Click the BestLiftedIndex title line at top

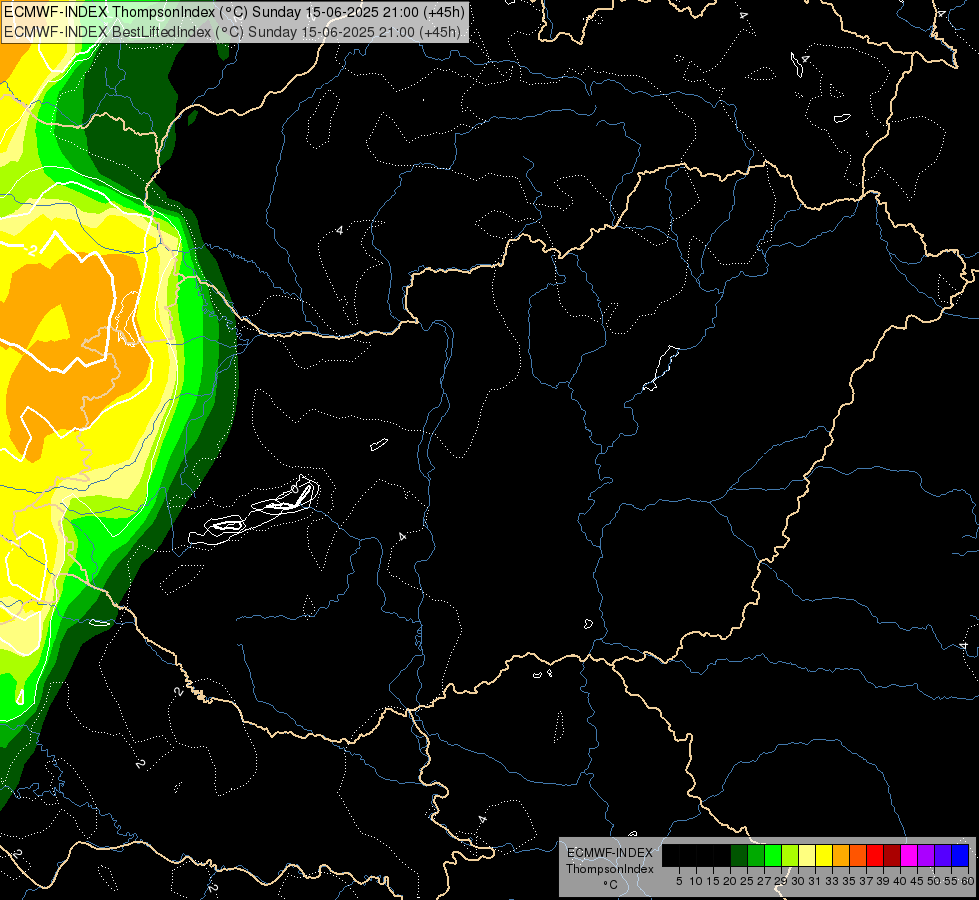[232, 31]
